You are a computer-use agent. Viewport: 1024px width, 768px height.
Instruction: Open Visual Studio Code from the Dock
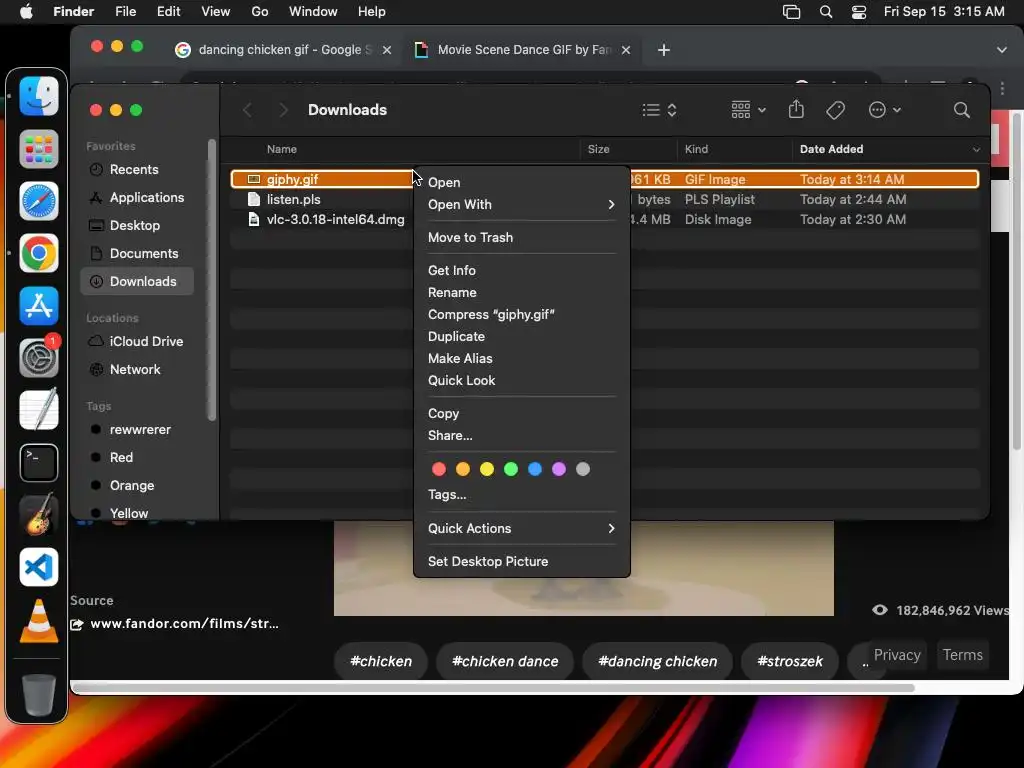tap(39, 567)
